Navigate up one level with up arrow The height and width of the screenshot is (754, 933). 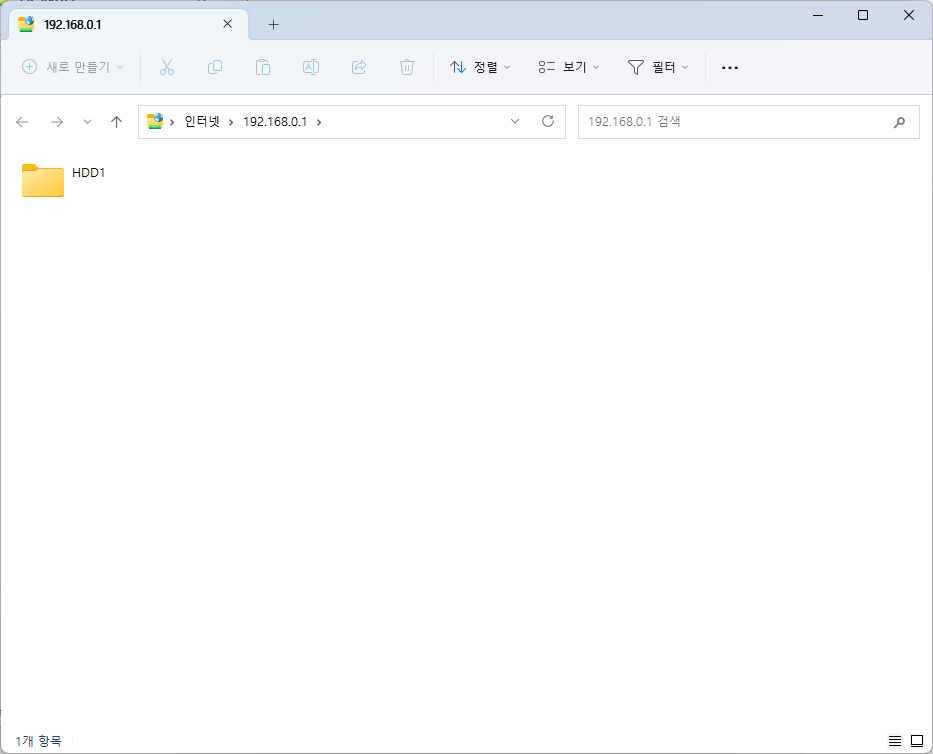116,121
